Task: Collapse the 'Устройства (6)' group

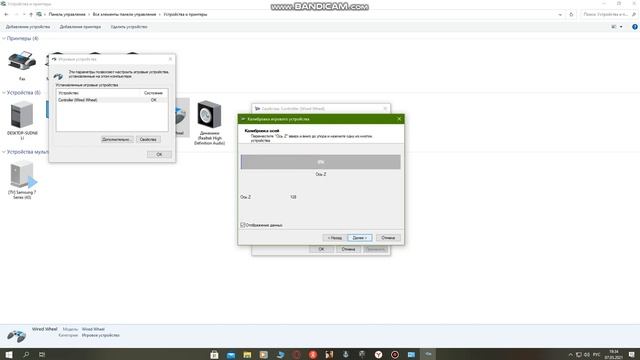Action: pos(4,93)
